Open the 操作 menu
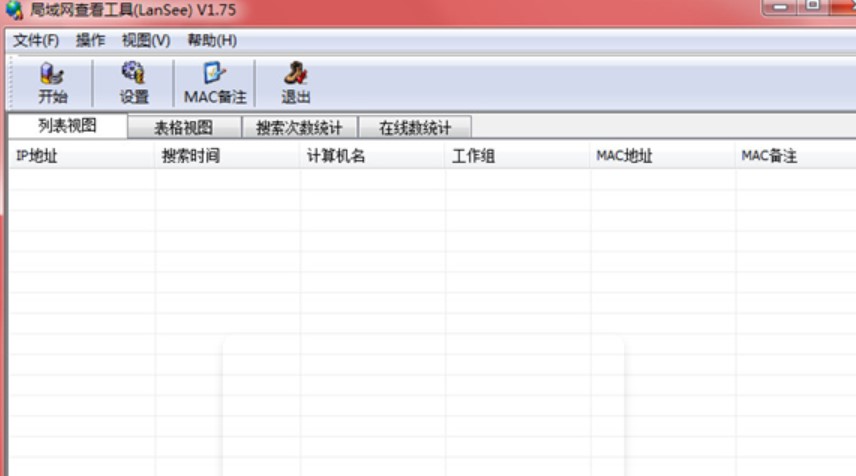 point(90,40)
